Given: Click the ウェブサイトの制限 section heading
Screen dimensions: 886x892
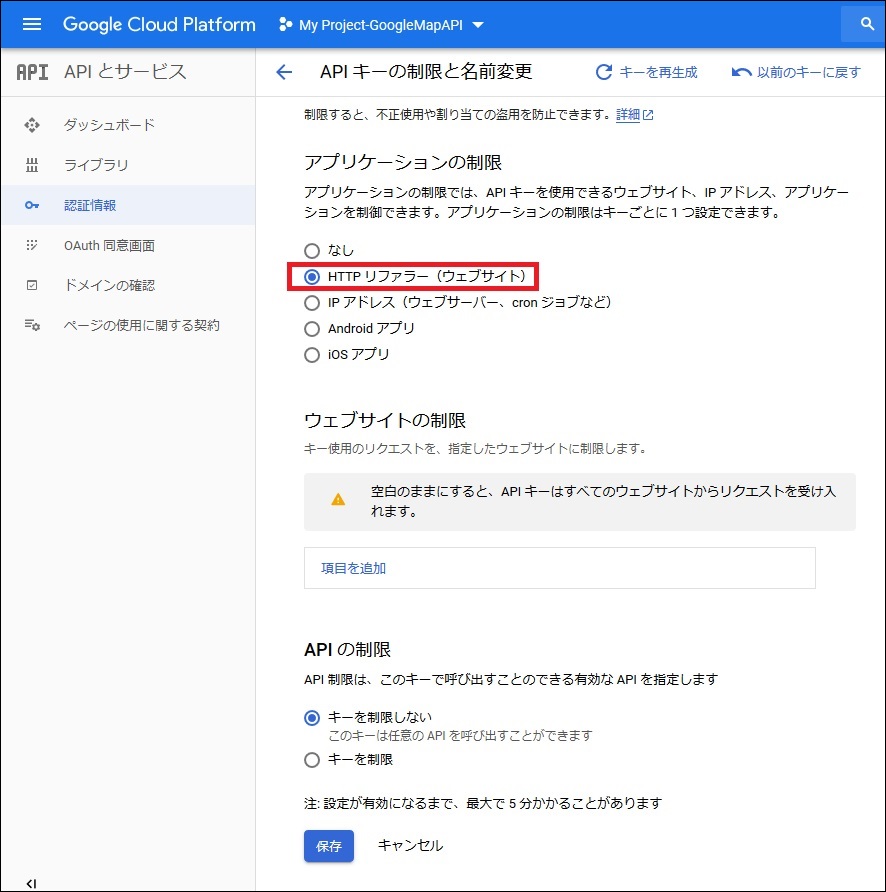Looking at the screenshot, I should pyautogui.click(x=385, y=420).
